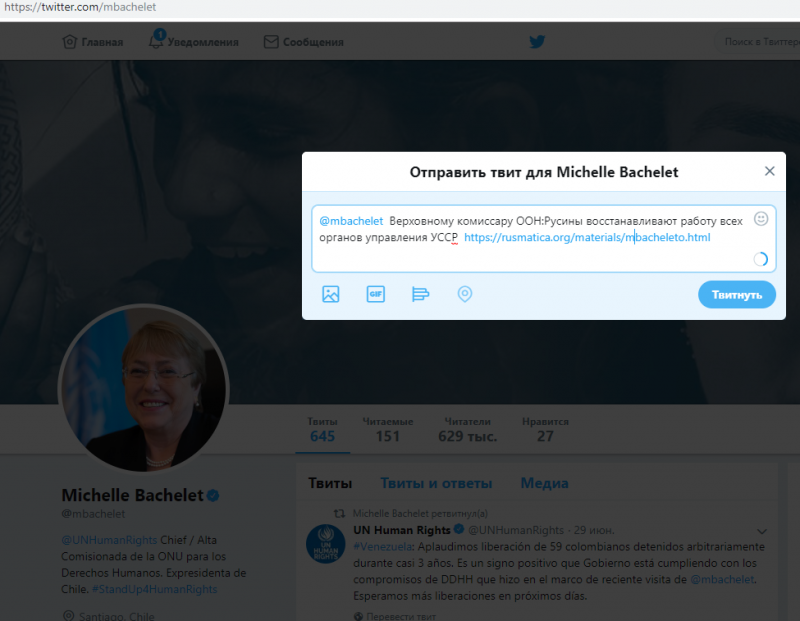The width and height of the screenshot is (800, 621).
Task: Select the Читатели 629 тыс. counter
Action: pos(467,429)
